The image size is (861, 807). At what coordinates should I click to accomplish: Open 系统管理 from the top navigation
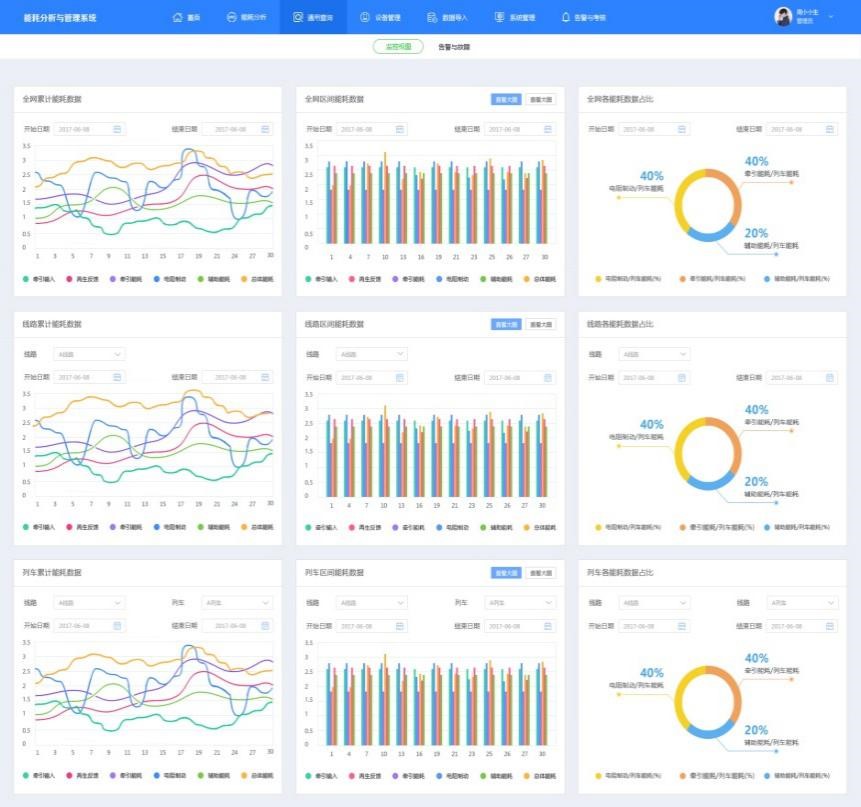[514, 17]
